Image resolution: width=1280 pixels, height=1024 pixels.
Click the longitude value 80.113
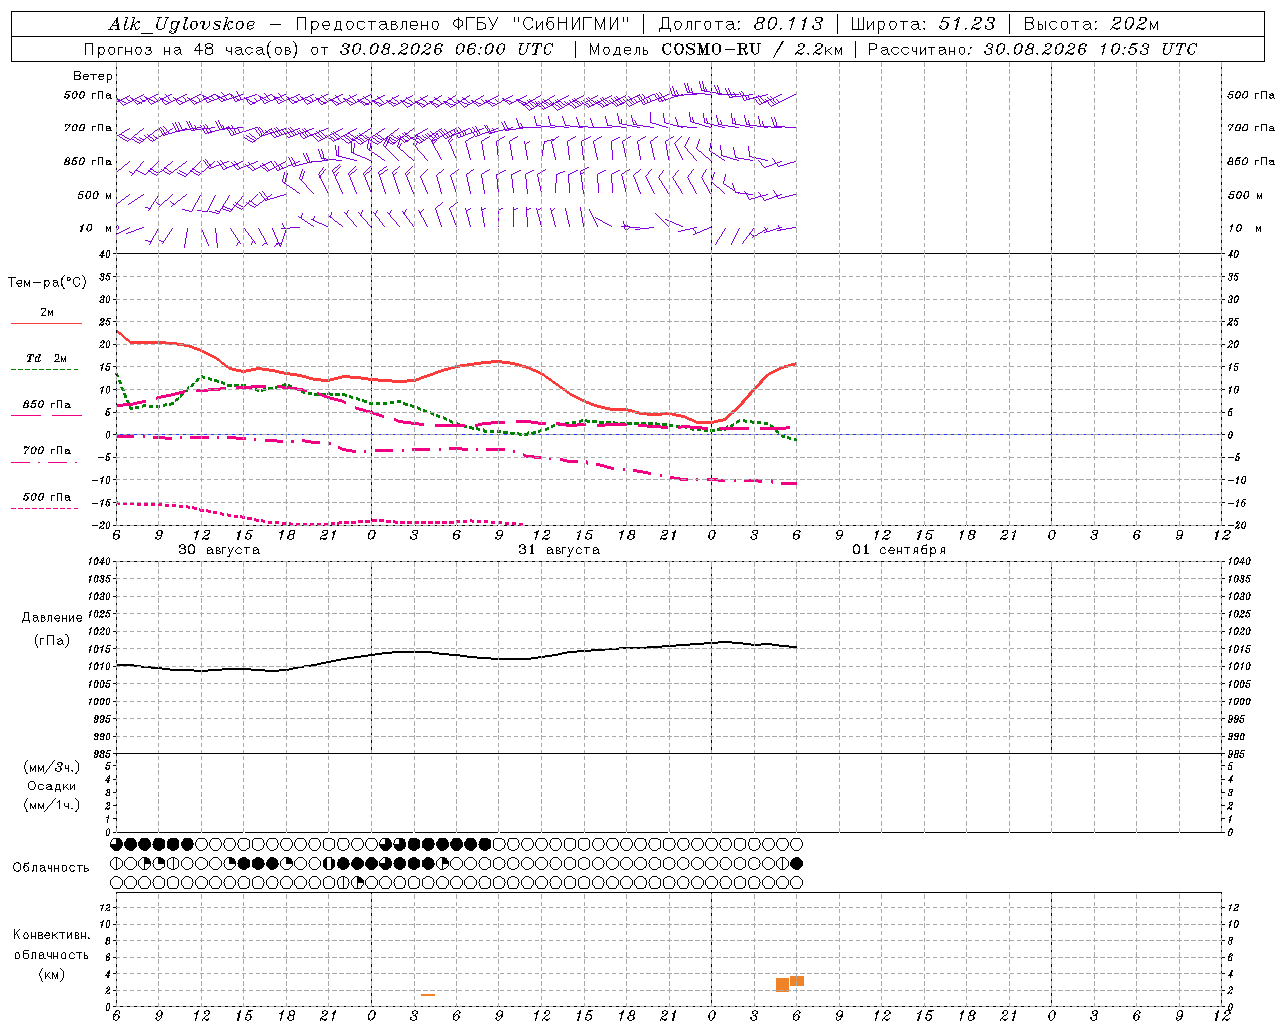point(790,24)
